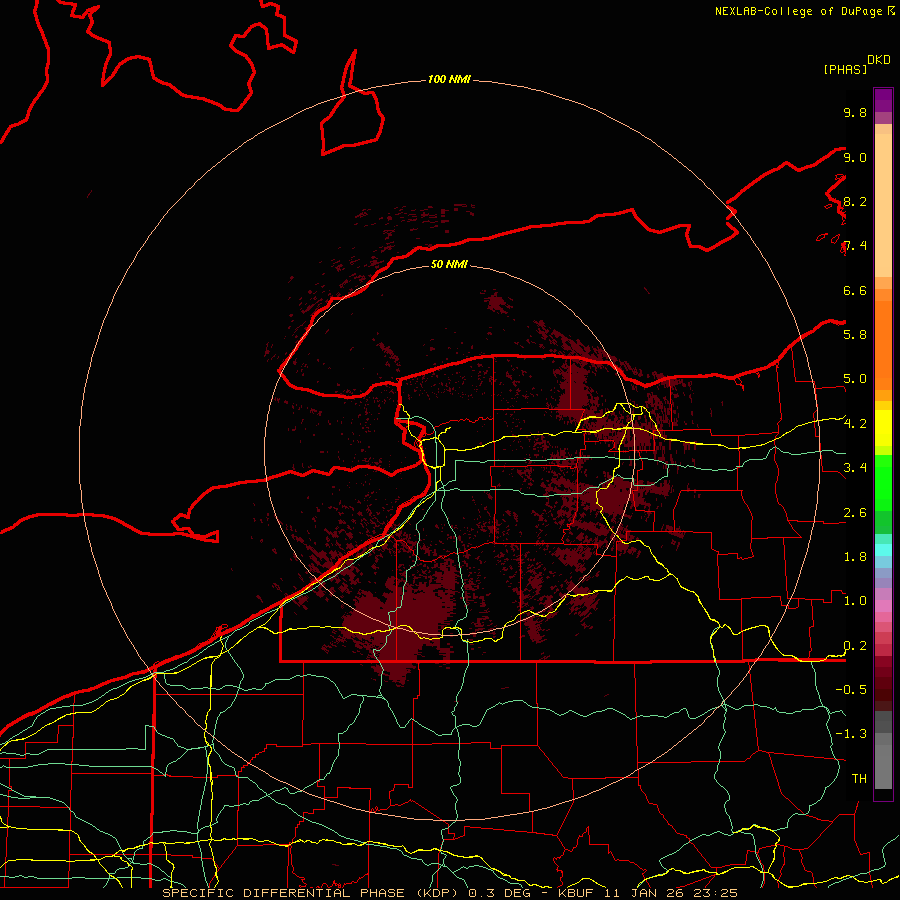Click the cyan segment of the color bar
This screenshot has width=900, height=900.
tap(883, 550)
